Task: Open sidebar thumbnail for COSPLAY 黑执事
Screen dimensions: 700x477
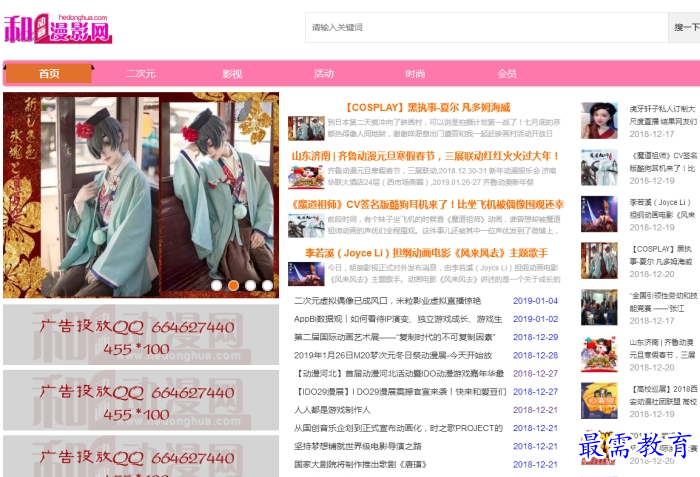Action: tap(599, 261)
